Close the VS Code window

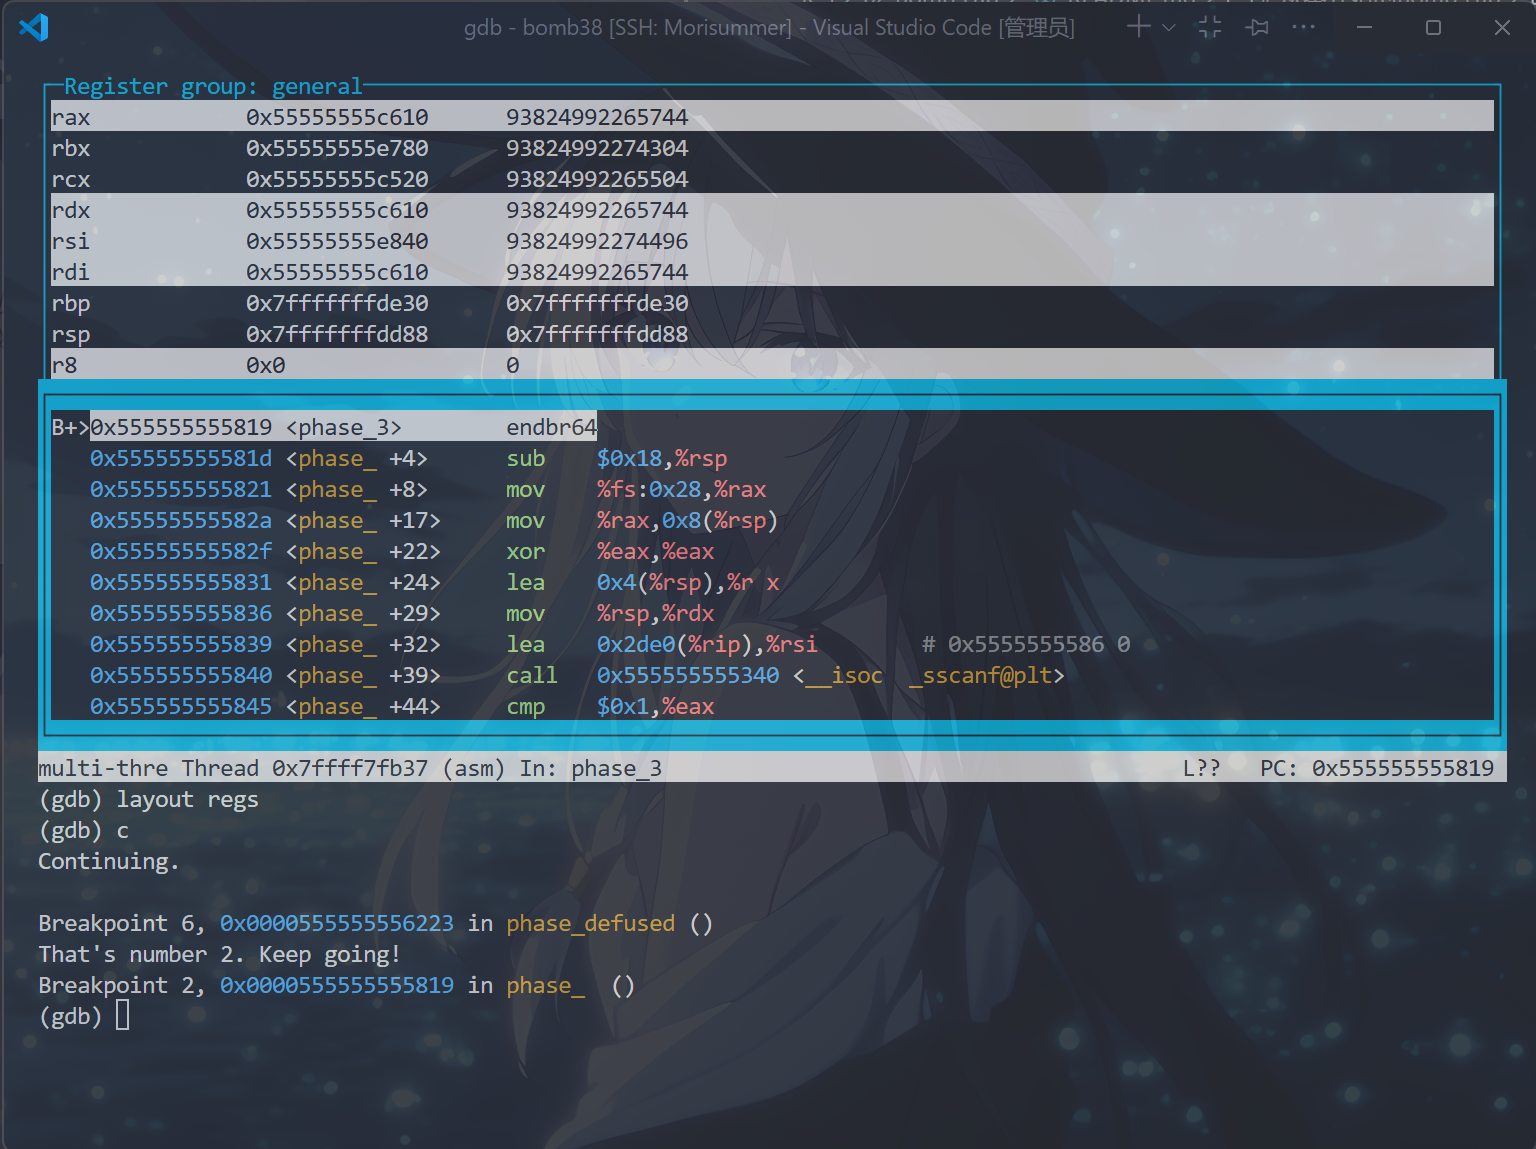(x=1501, y=27)
